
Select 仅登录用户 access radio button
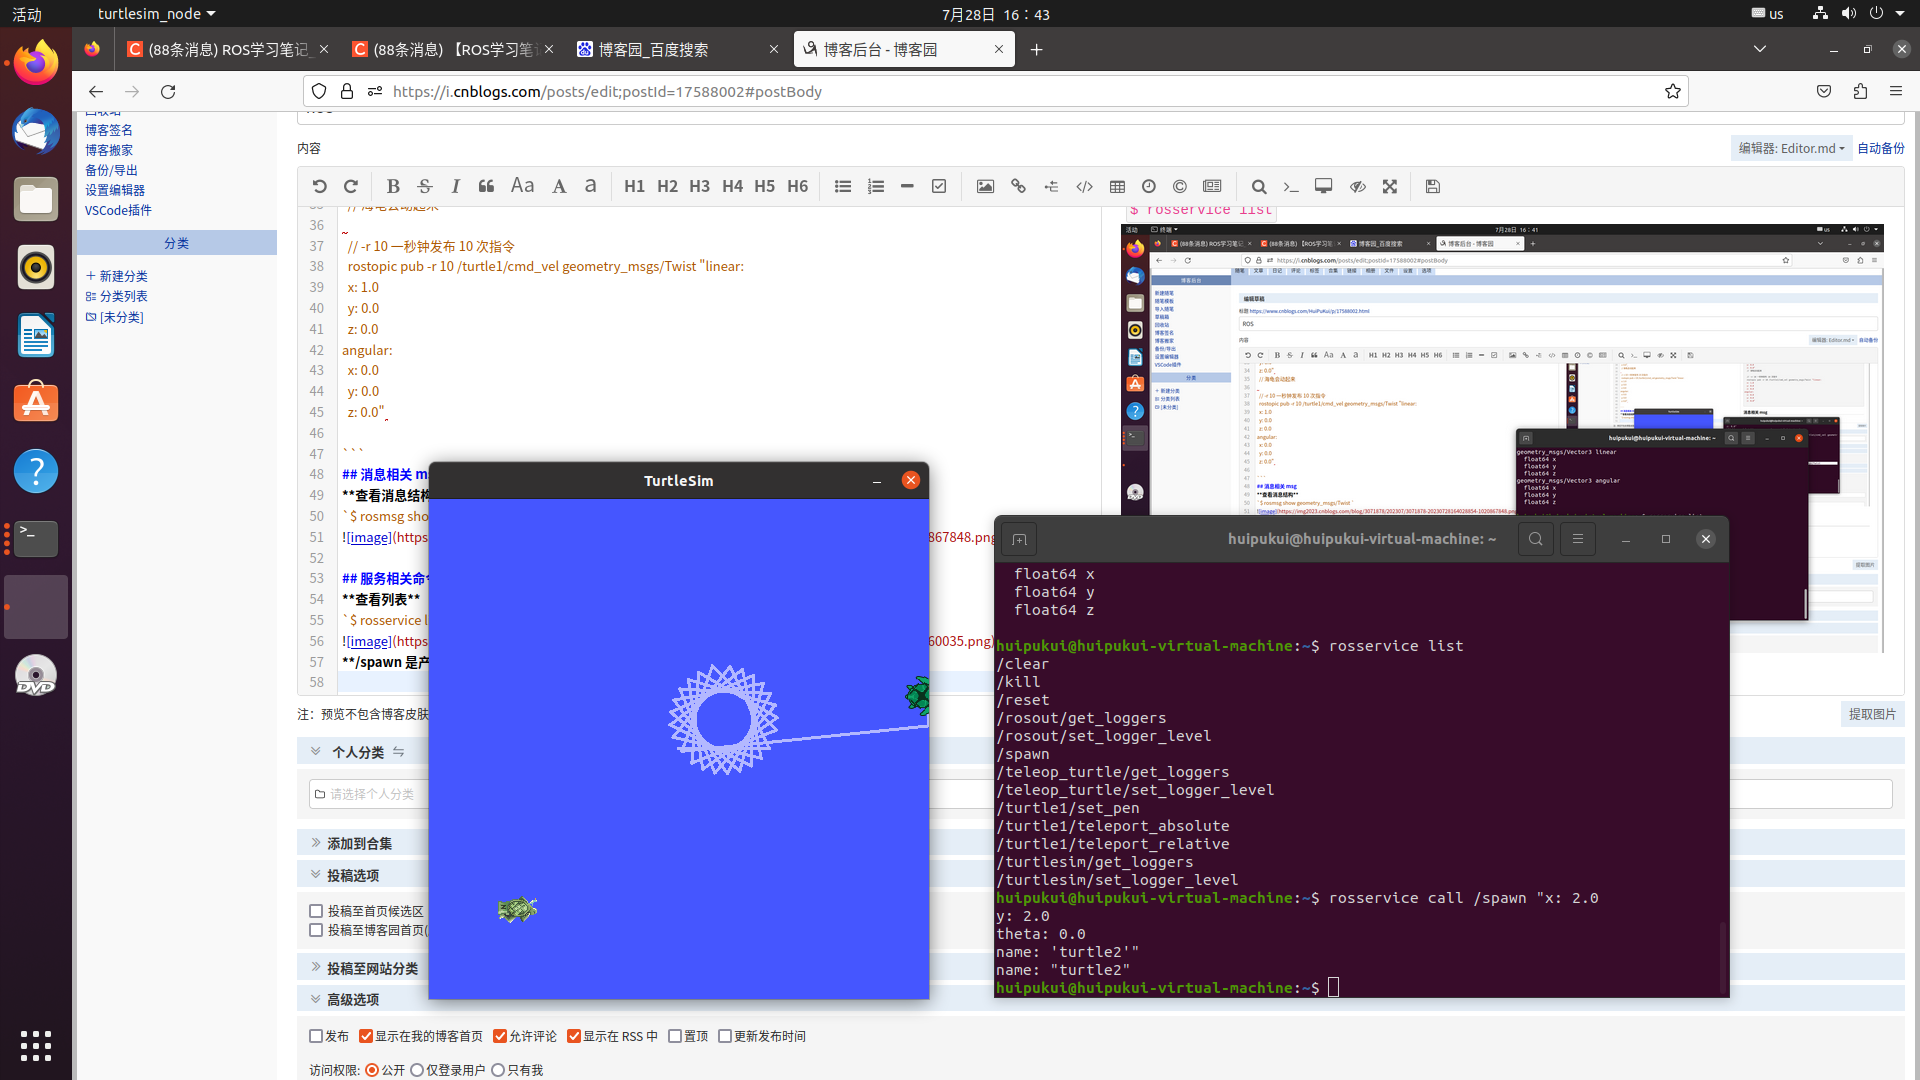pos(418,1070)
